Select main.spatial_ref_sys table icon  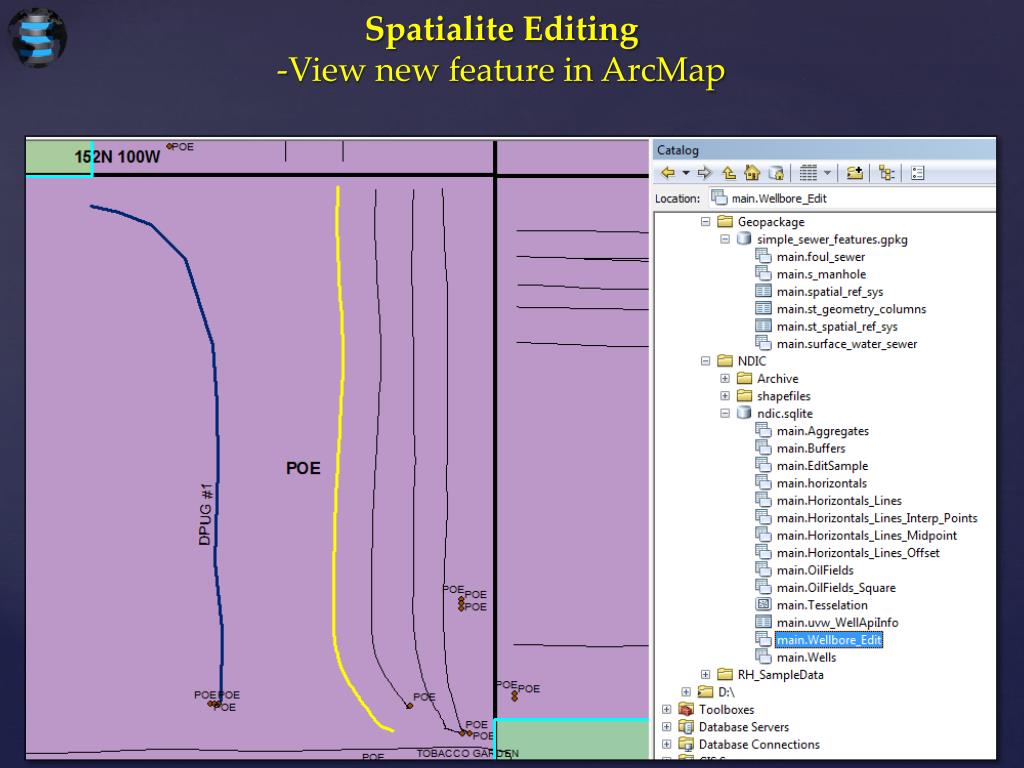(763, 291)
